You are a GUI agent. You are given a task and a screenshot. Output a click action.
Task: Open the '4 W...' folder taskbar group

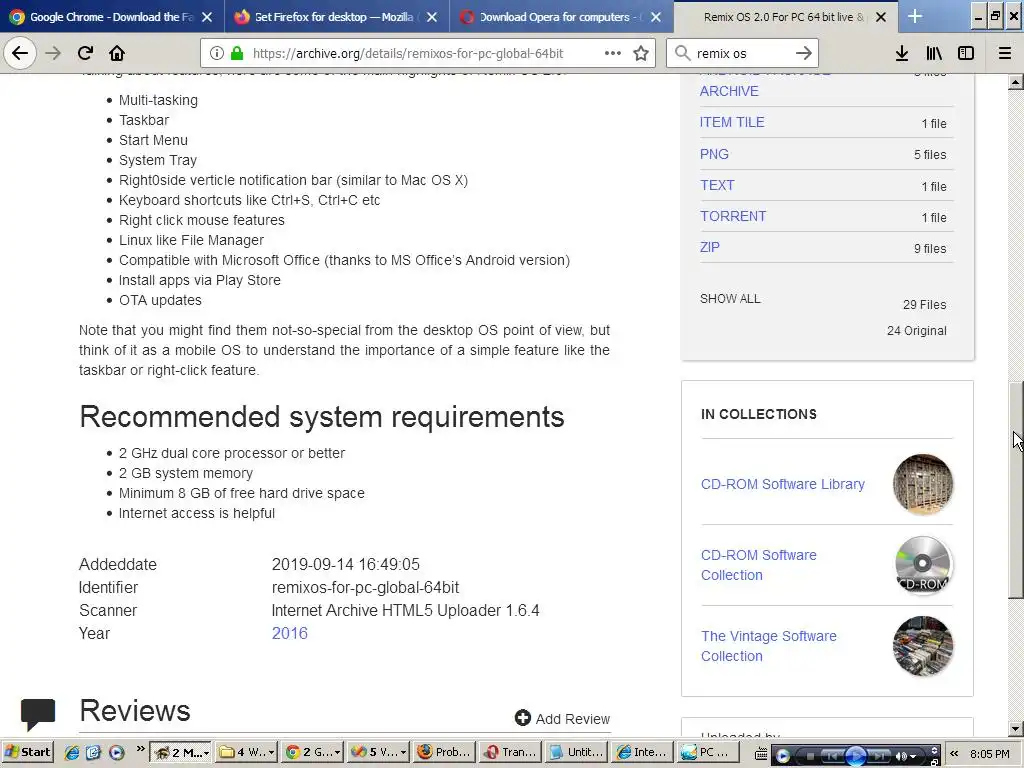(x=248, y=752)
